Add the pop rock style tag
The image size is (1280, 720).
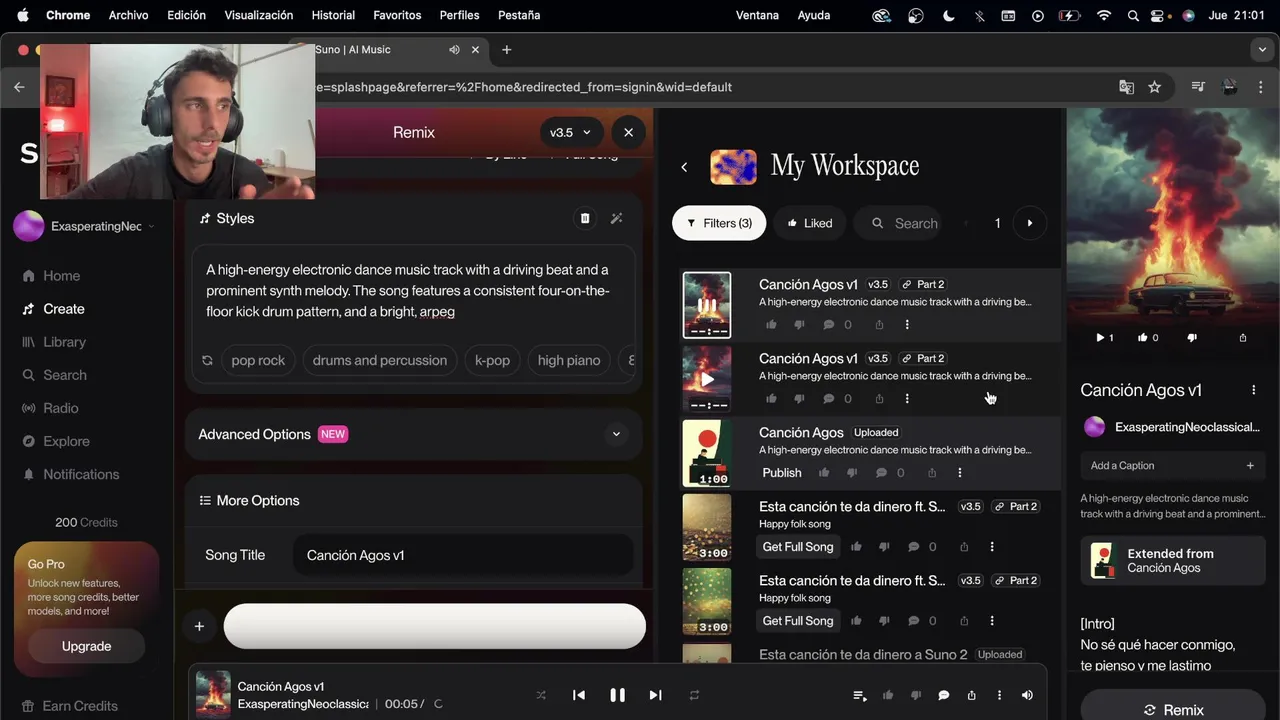[258, 360]
